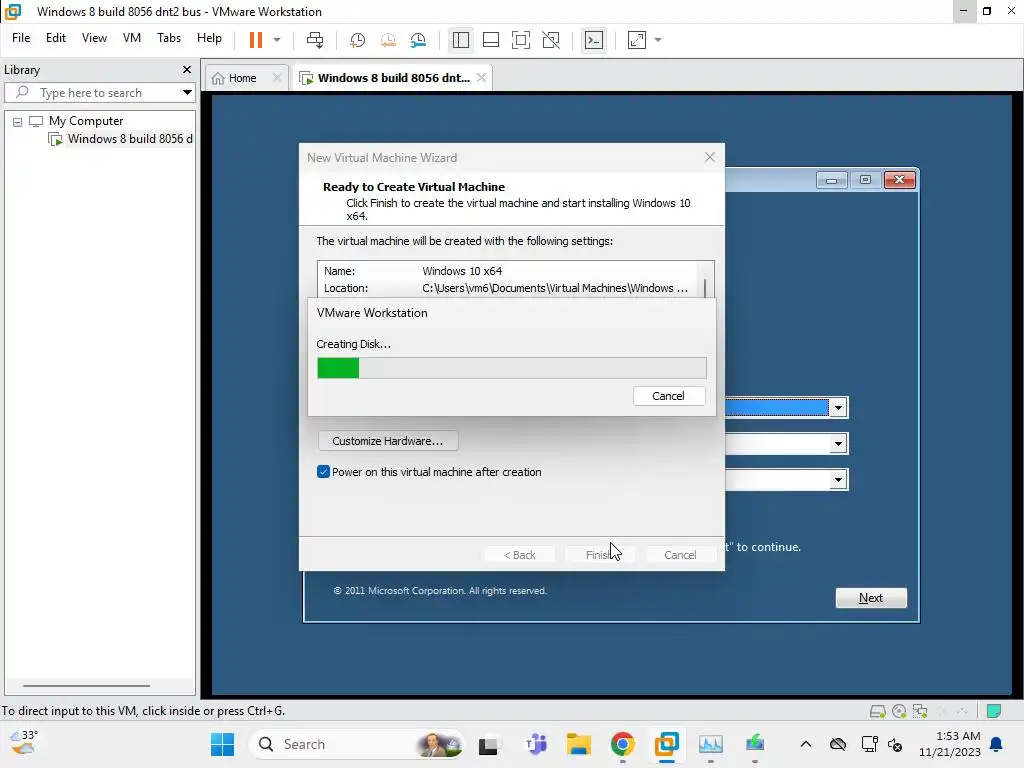Close the New Virtual Machine Wizard
The image size is (1024, 768).
tap(710, 157)
